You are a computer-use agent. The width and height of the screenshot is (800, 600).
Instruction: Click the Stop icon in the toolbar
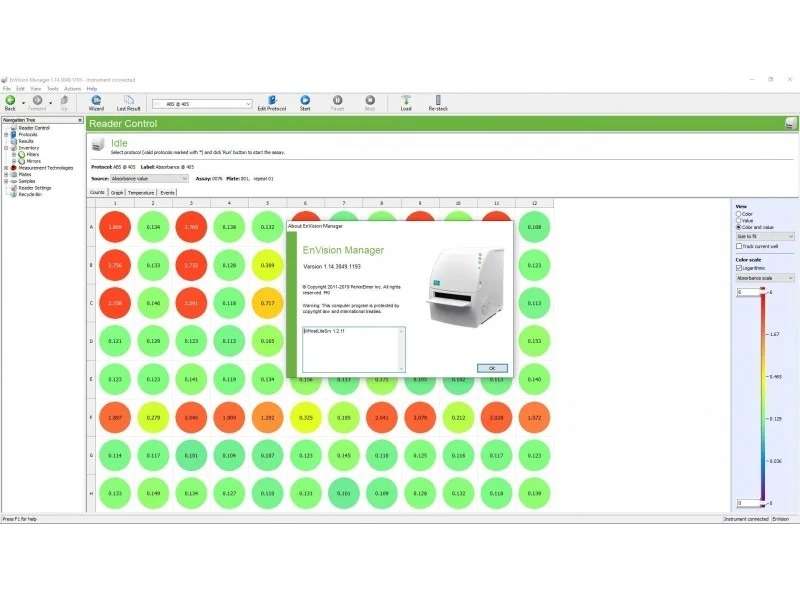(x=370, y=100)
